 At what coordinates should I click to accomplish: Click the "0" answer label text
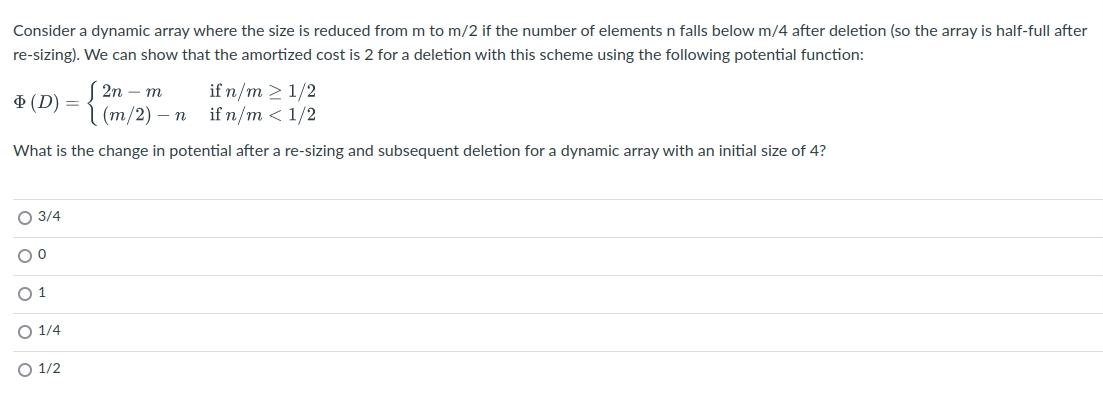[x=42, y=256]
